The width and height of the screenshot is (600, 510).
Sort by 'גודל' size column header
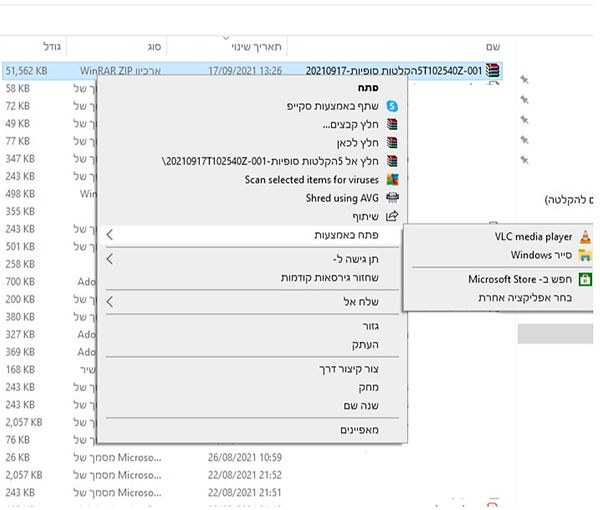click(x=52, y=47)
